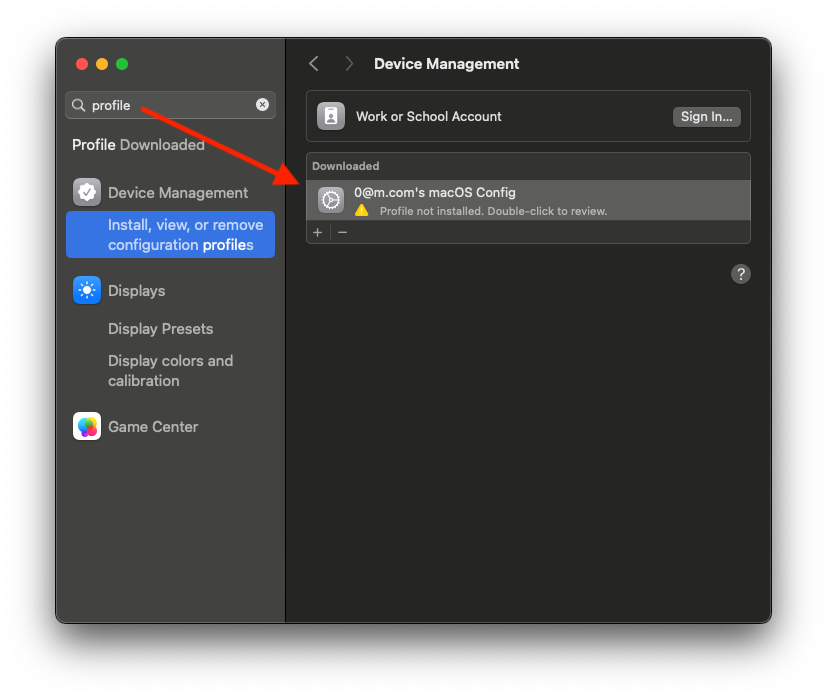Click into the profile search field

click(170, 105)
